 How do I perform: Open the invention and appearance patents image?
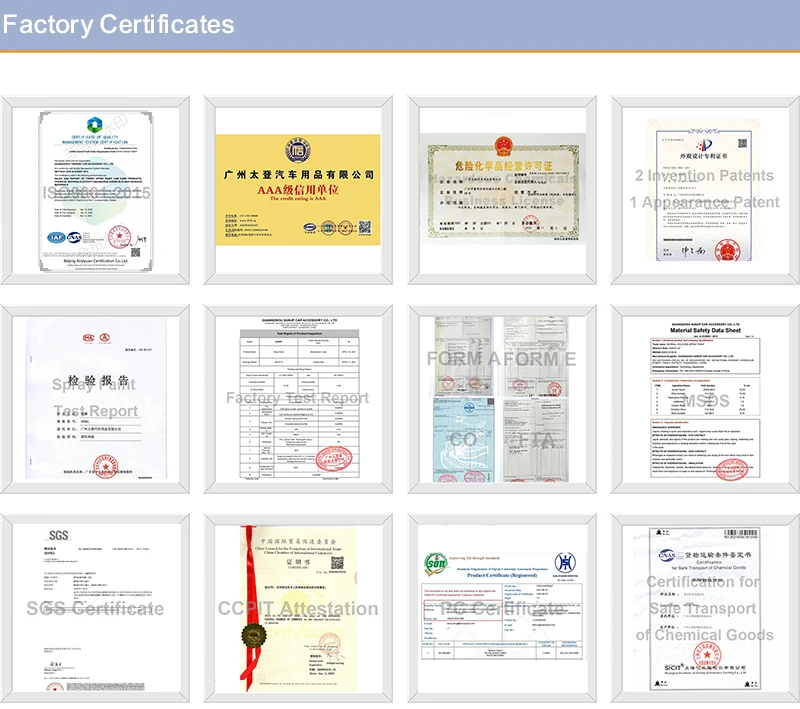click(x=704, y=190)
